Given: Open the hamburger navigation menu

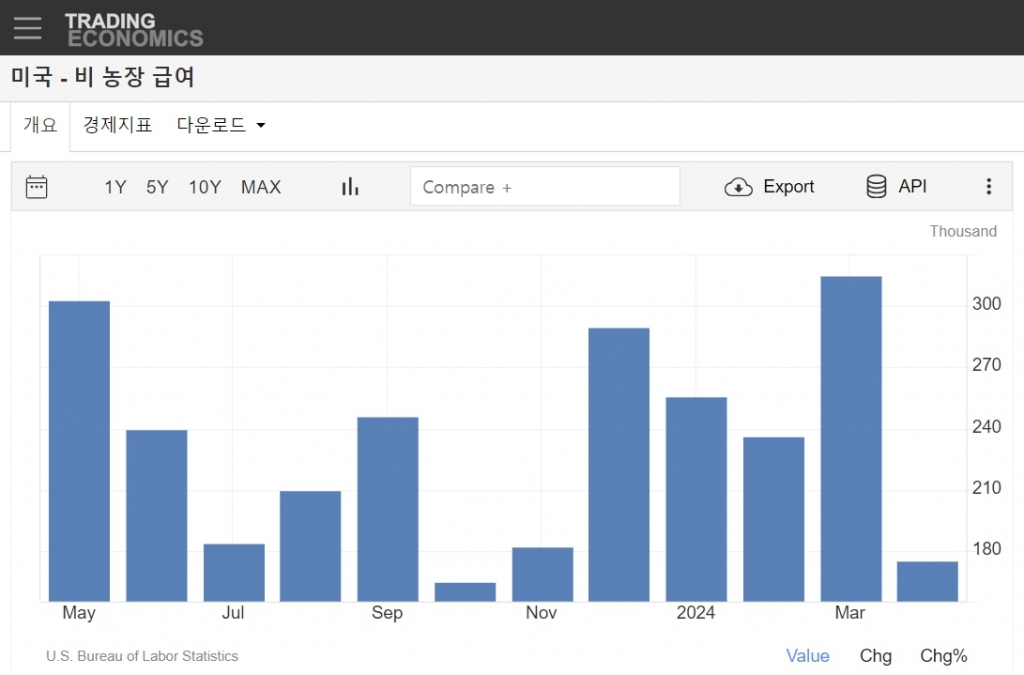Looking at the screenshot, I should pyautogui.click(x=27, y=27).
